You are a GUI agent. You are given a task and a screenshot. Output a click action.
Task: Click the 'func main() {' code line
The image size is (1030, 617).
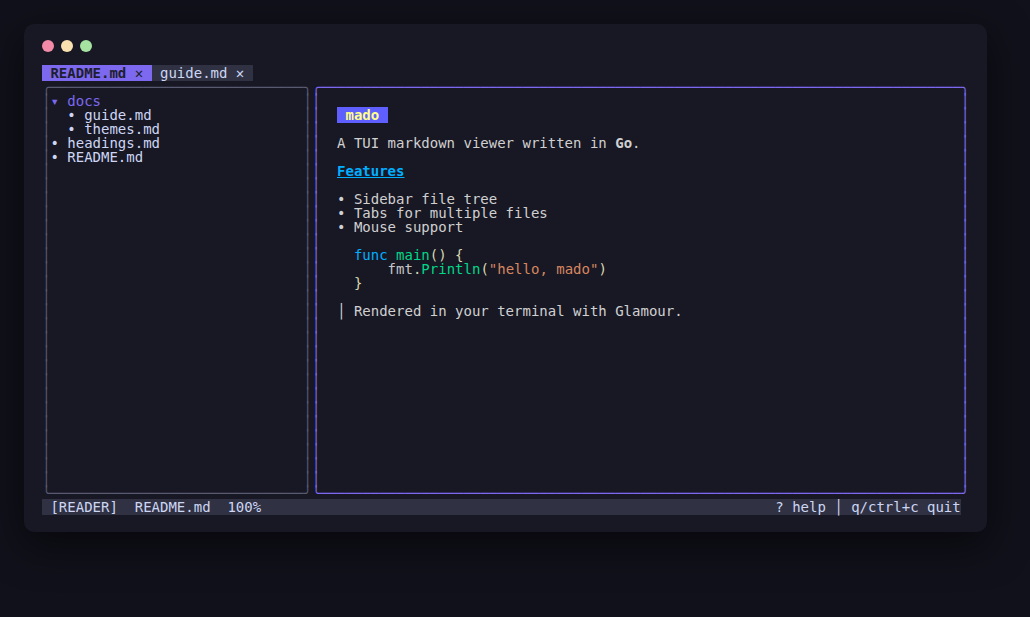pyautogui.click(x=408, y=255)
